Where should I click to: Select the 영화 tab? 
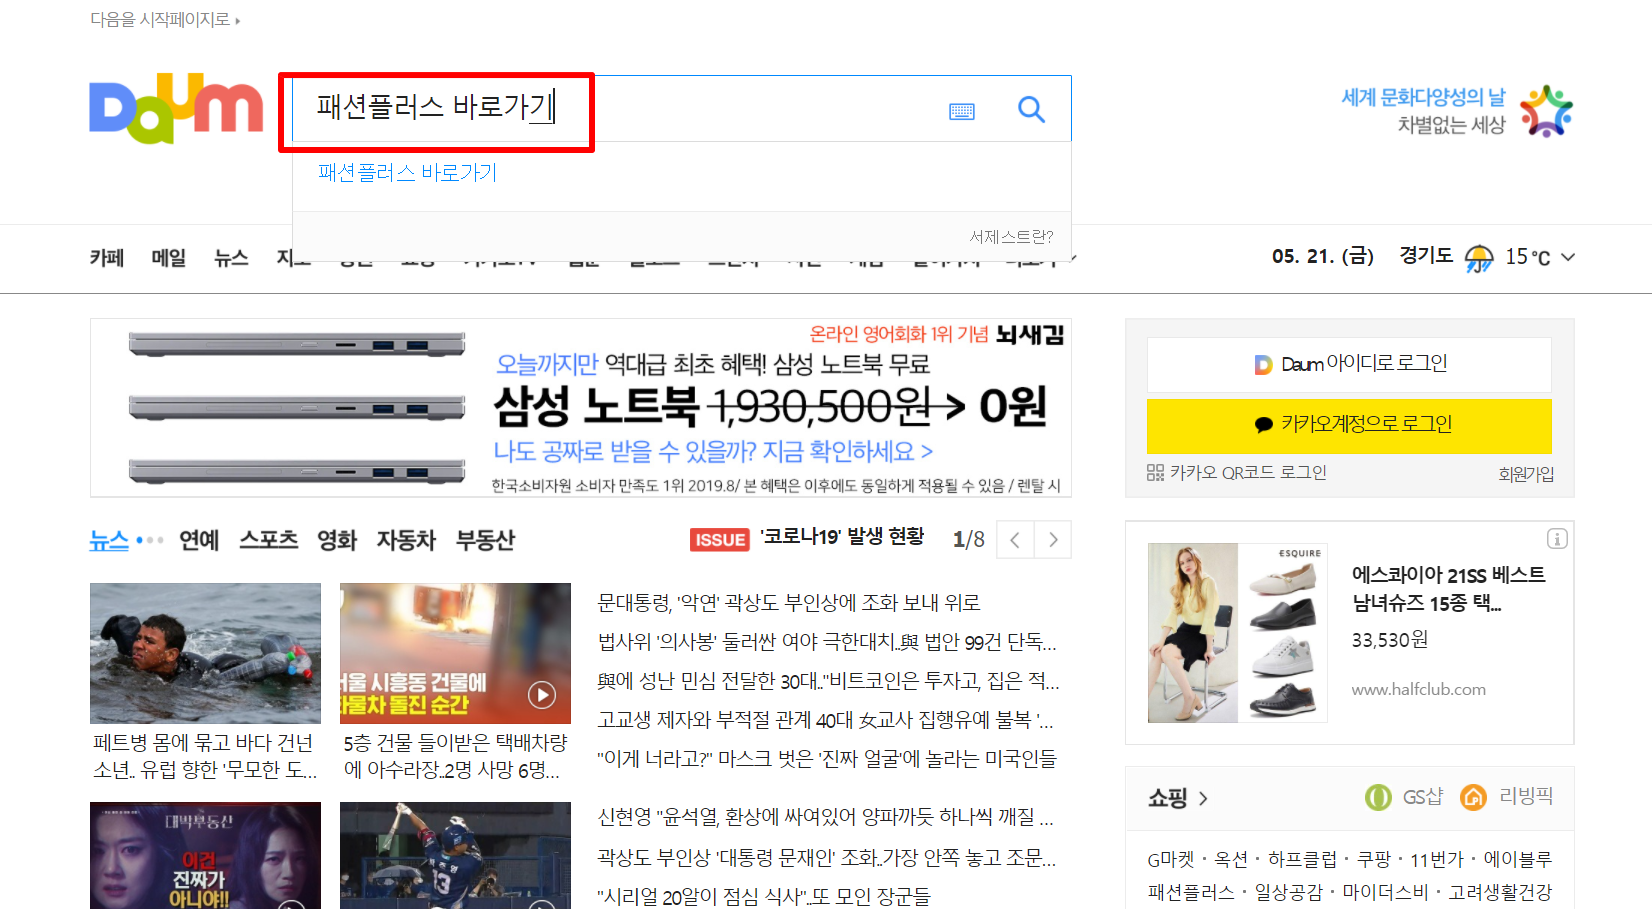pos(337,540)
